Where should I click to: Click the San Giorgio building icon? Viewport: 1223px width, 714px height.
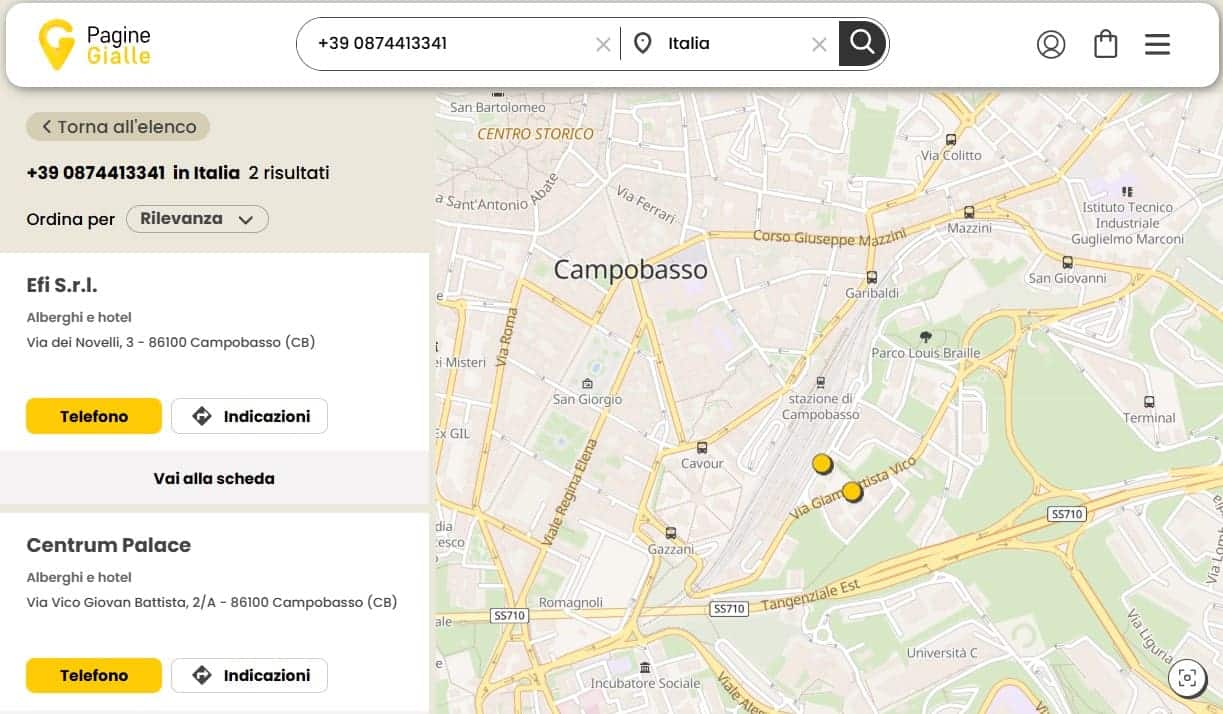click(x=587, y=383)
